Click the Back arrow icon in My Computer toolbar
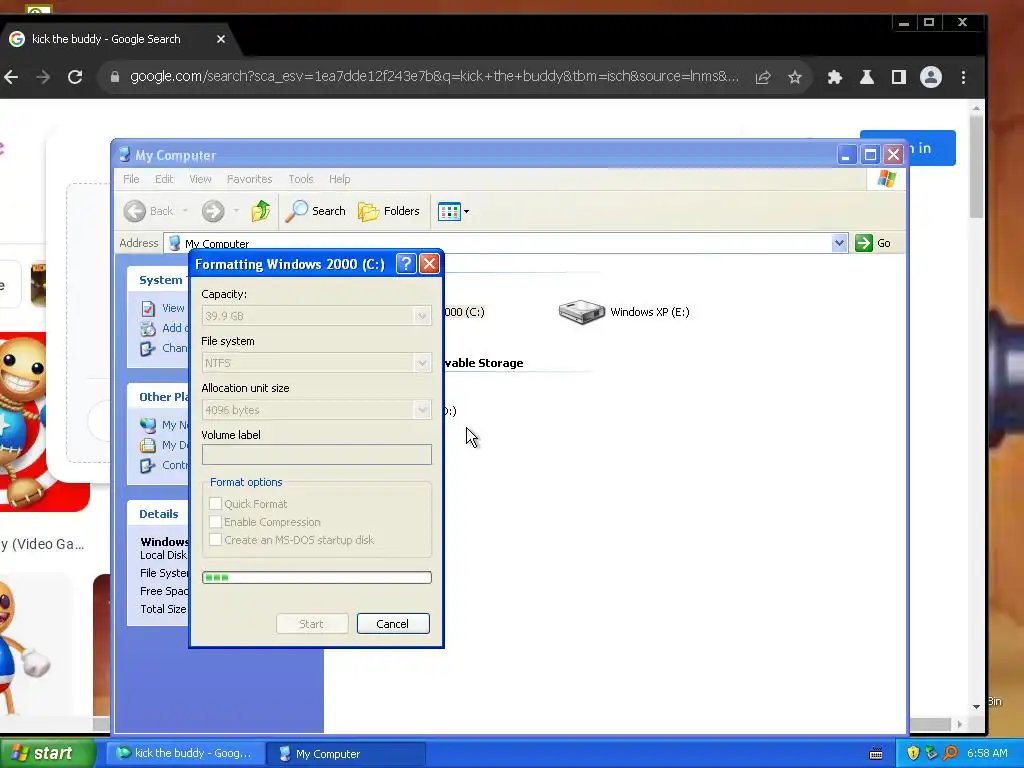Image resolution: width=1024 pixels, height=768 pixels. point(135,211)
